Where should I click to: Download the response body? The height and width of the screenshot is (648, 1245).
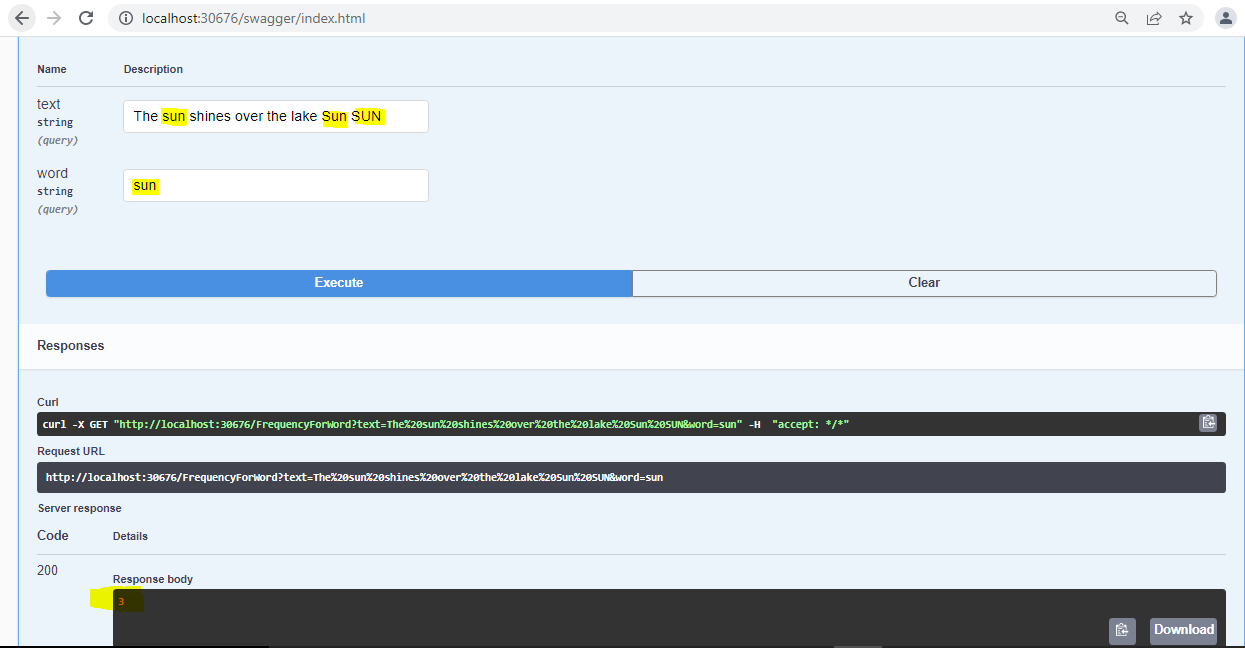click(1183, 630)
